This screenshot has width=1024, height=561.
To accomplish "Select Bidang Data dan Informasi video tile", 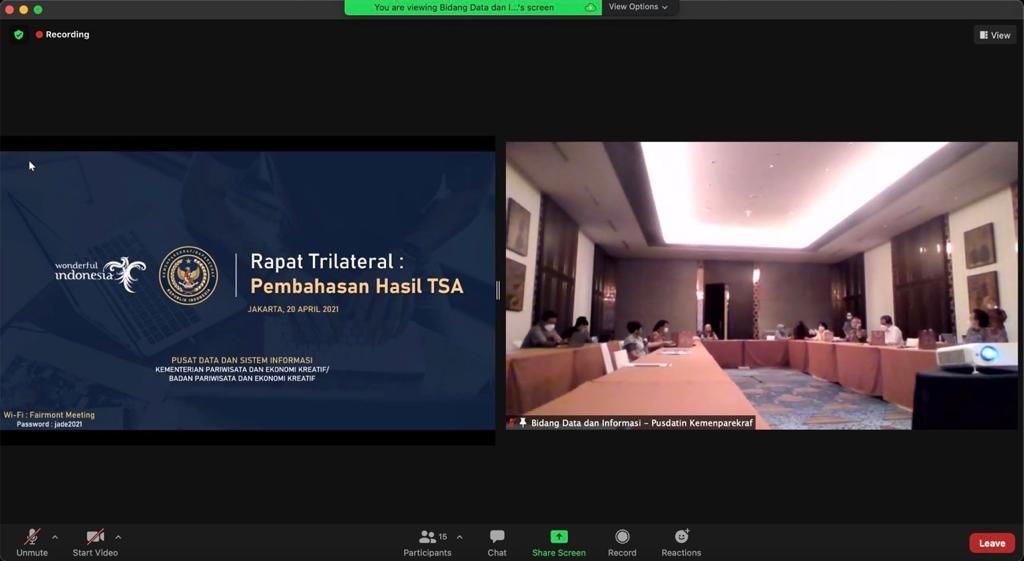I will pyautogui.click(x=761, y=285).
